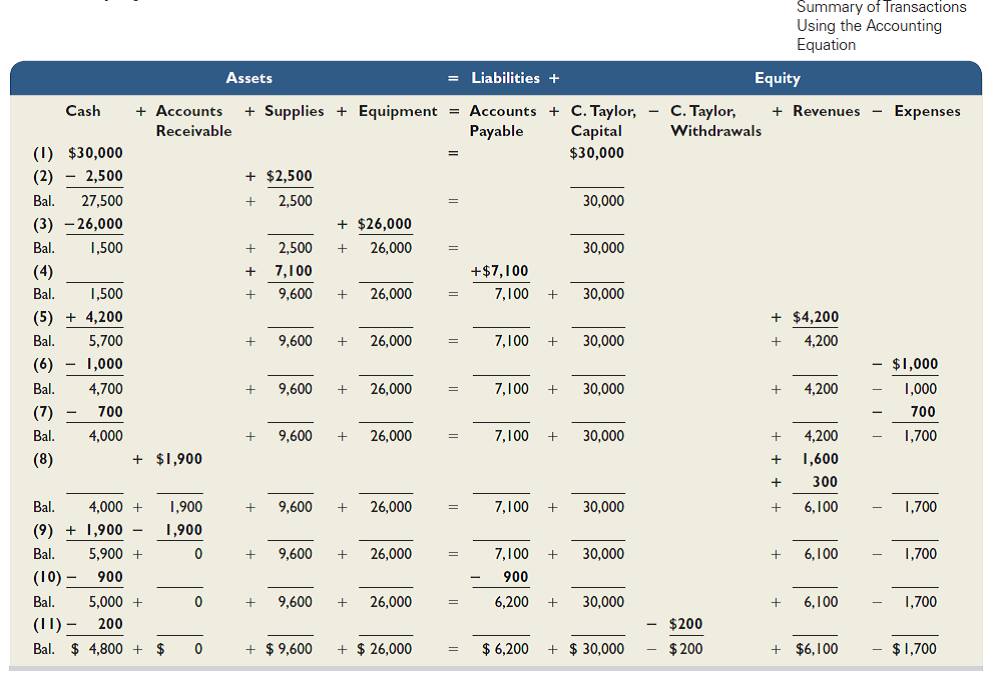Select the Equipment column heading
Screen dimensions: 988x675
(398, 111)
